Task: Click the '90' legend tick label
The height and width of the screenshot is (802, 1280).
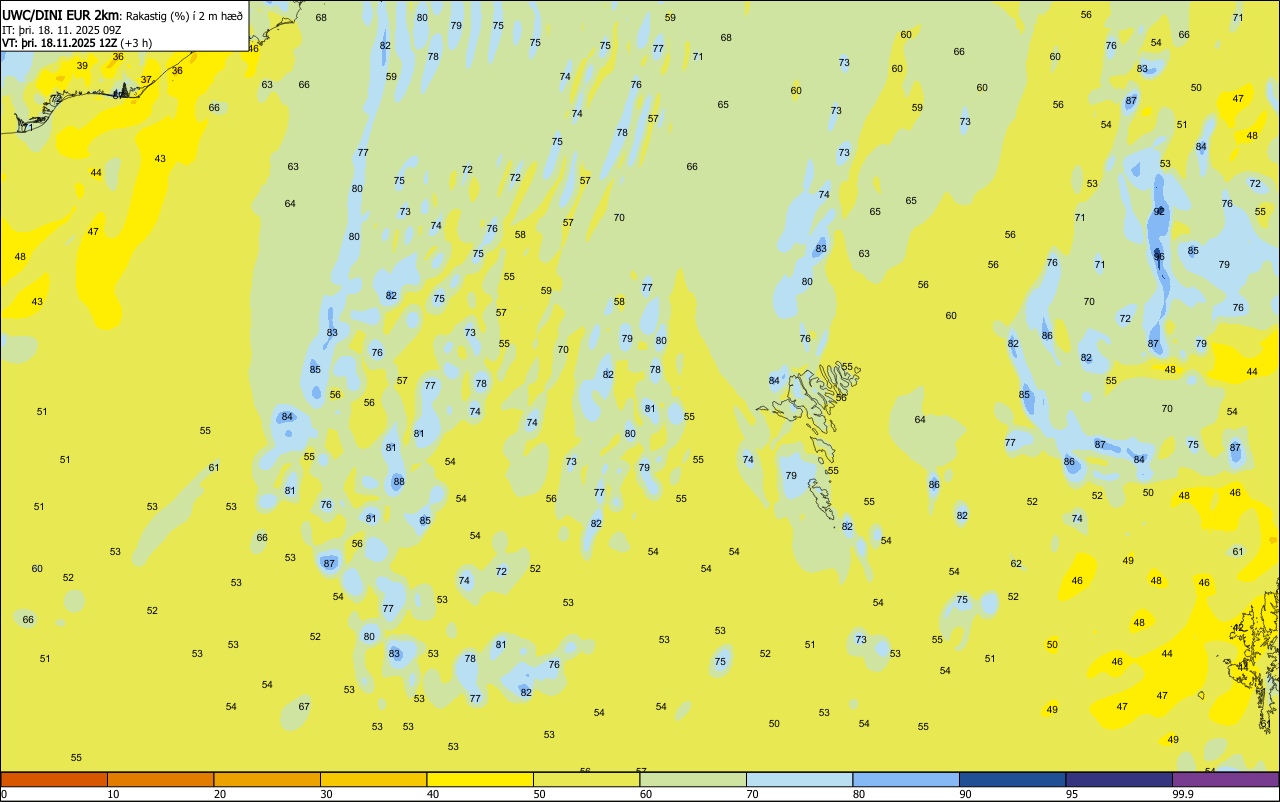Action: [966, 794]
